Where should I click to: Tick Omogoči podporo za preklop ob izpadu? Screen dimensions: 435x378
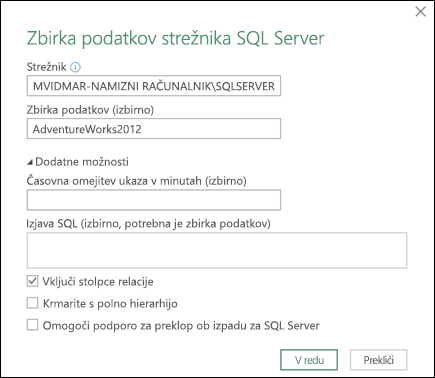click(x=32, y=325)
